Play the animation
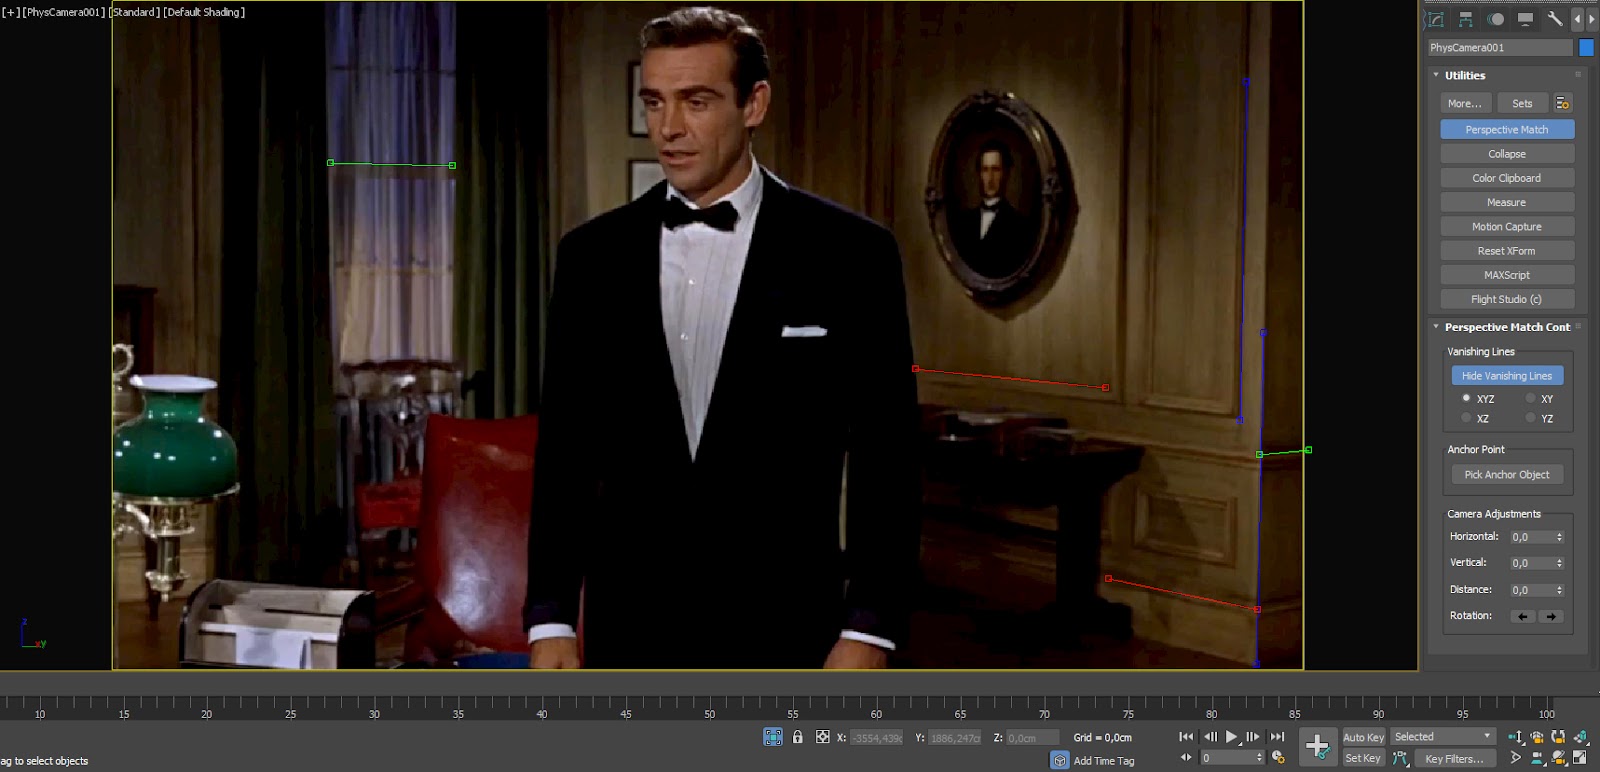This screenshot has height=772, width=1600. [x=1231, y=737]
